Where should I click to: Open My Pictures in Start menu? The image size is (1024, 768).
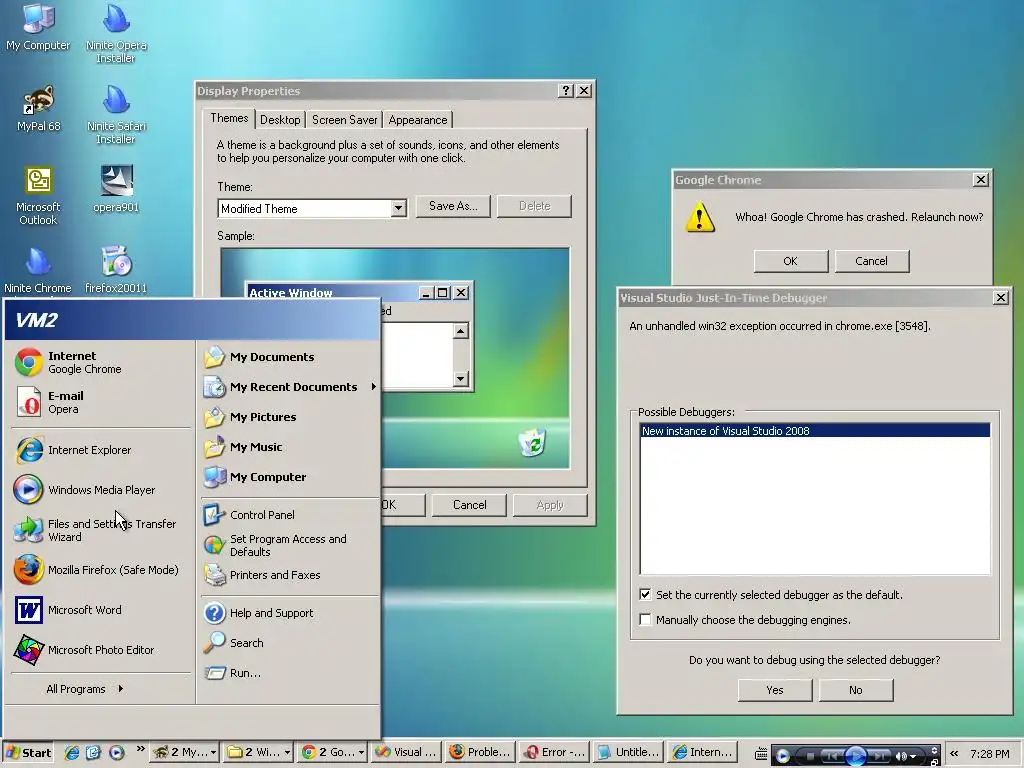289,417
